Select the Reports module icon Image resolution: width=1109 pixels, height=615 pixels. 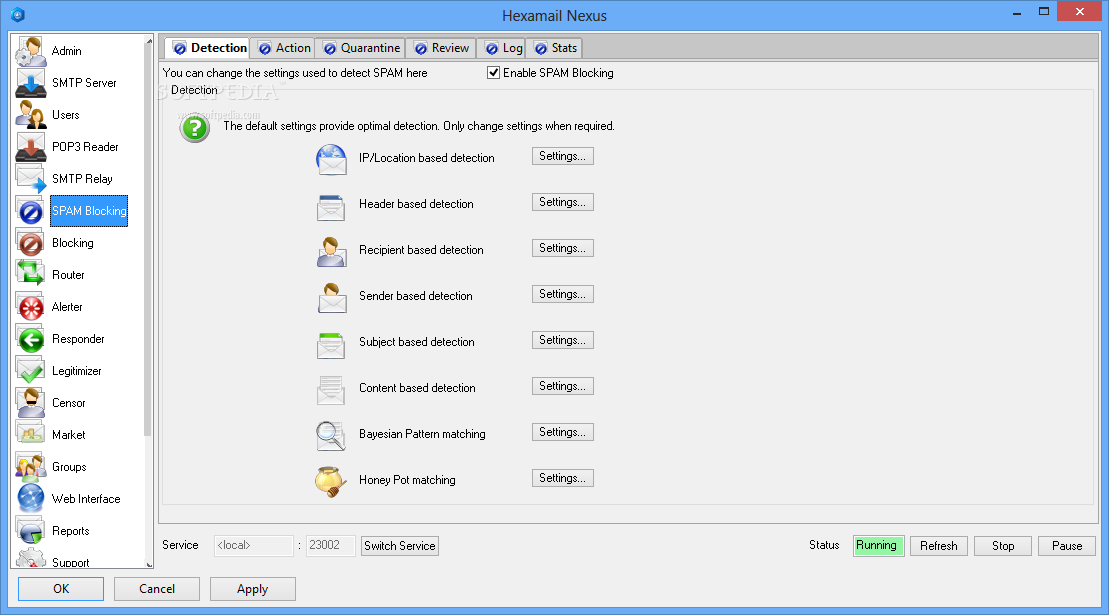[x=31, y=531]
